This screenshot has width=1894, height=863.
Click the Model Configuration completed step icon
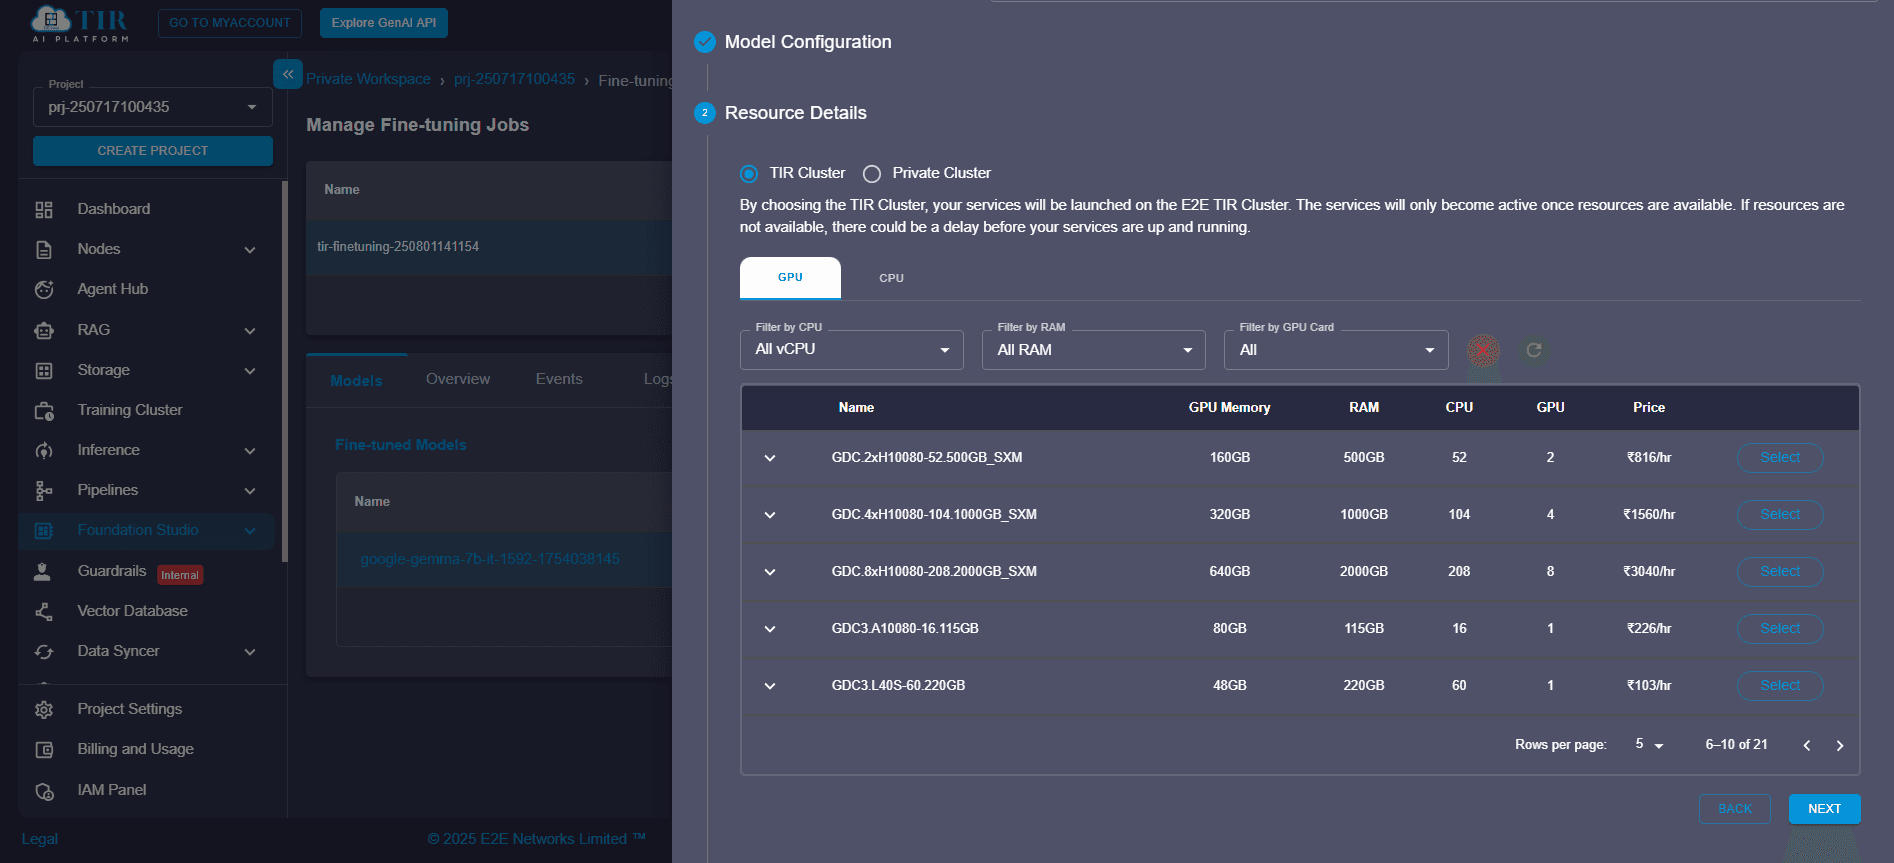(x=705, y=42)
